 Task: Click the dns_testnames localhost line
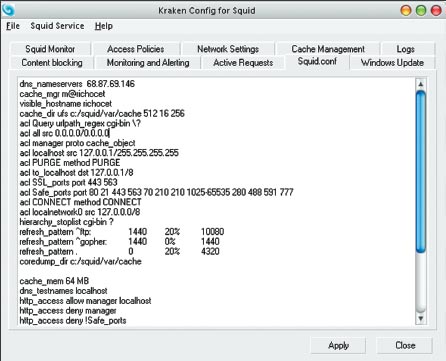pyautogui.click(x=63, y=291)
